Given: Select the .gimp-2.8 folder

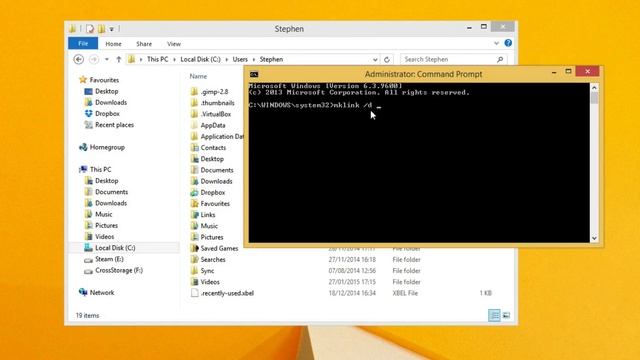Looking at the screenshot, I should (214, 92).
